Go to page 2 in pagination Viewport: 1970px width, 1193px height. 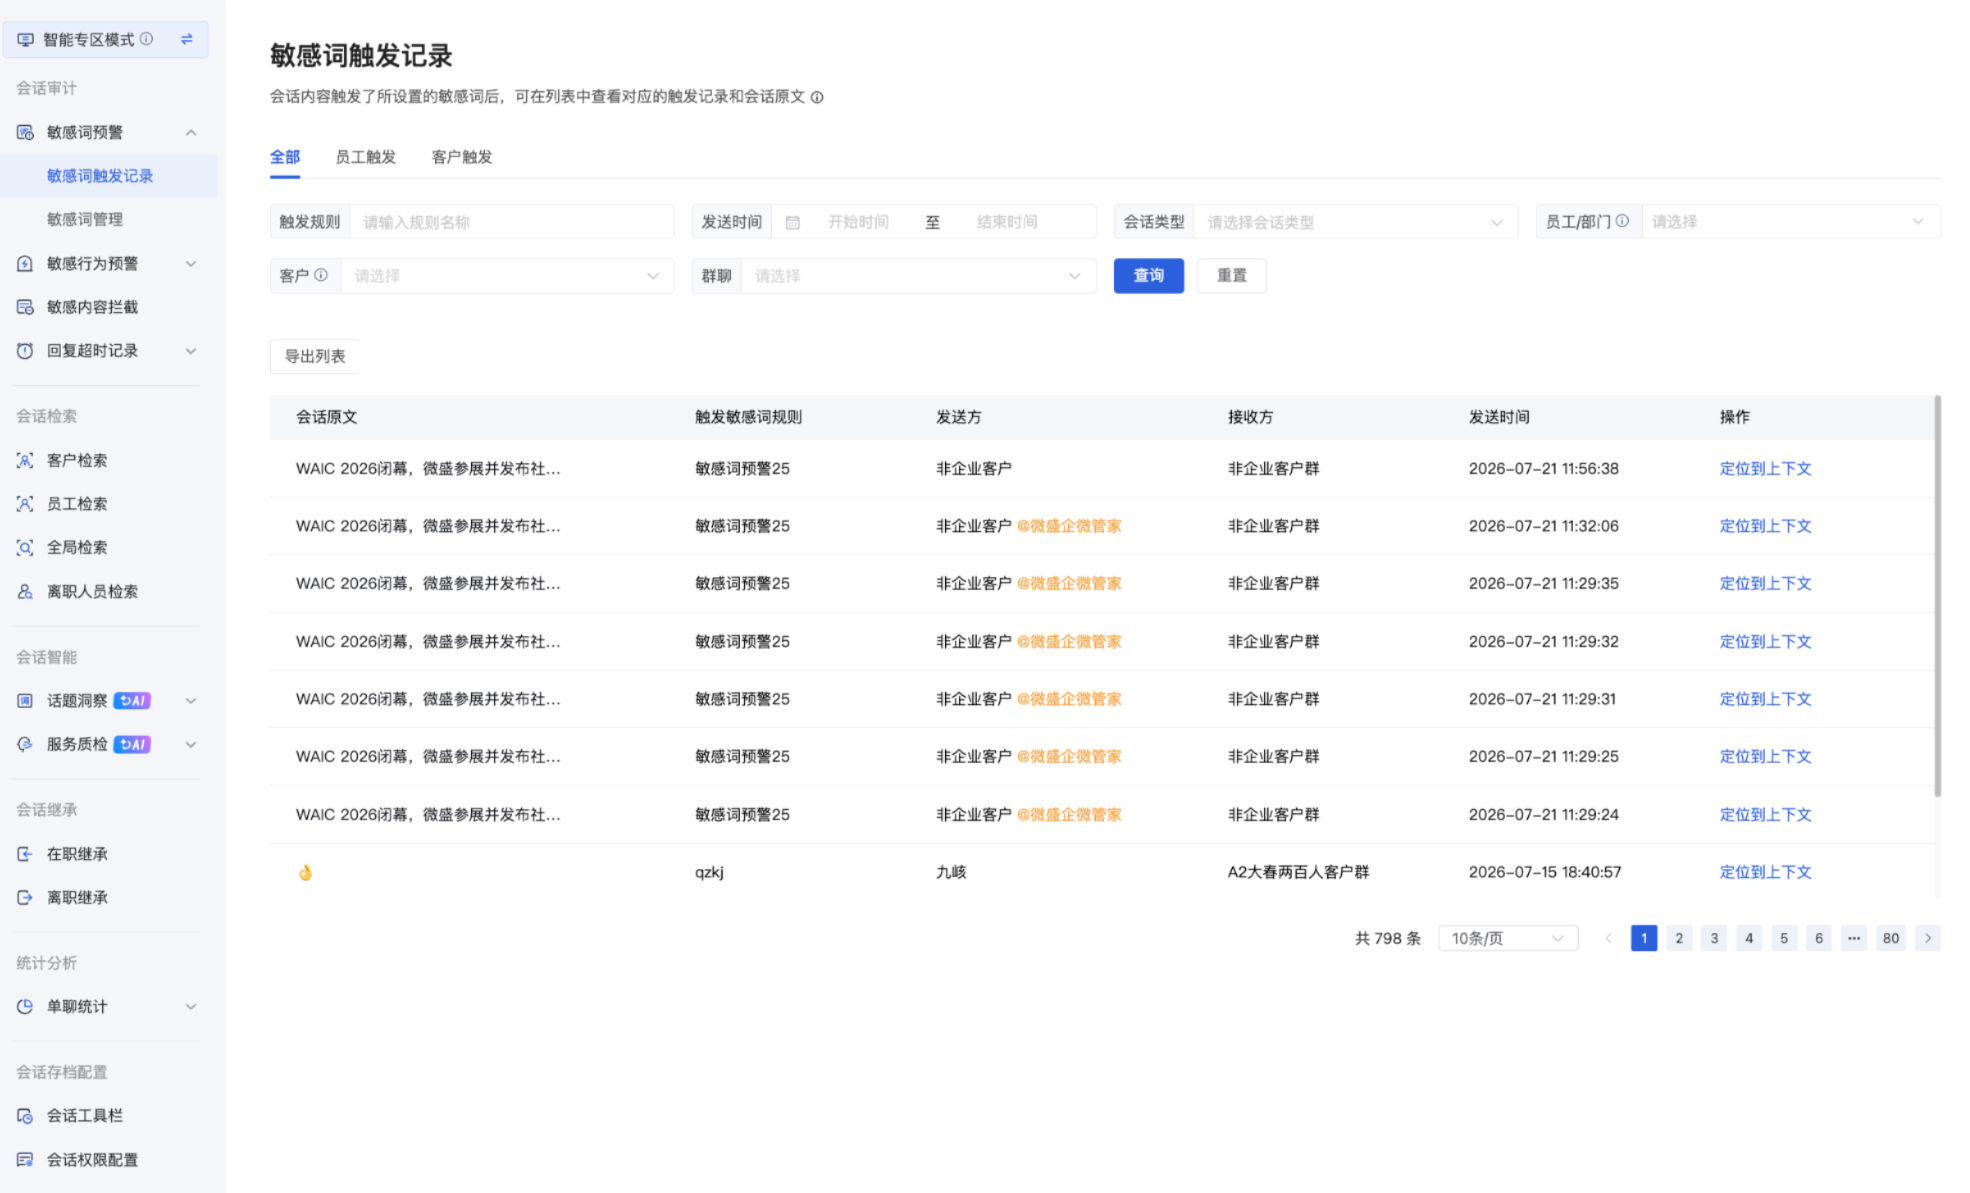[x=1679, y=938]
